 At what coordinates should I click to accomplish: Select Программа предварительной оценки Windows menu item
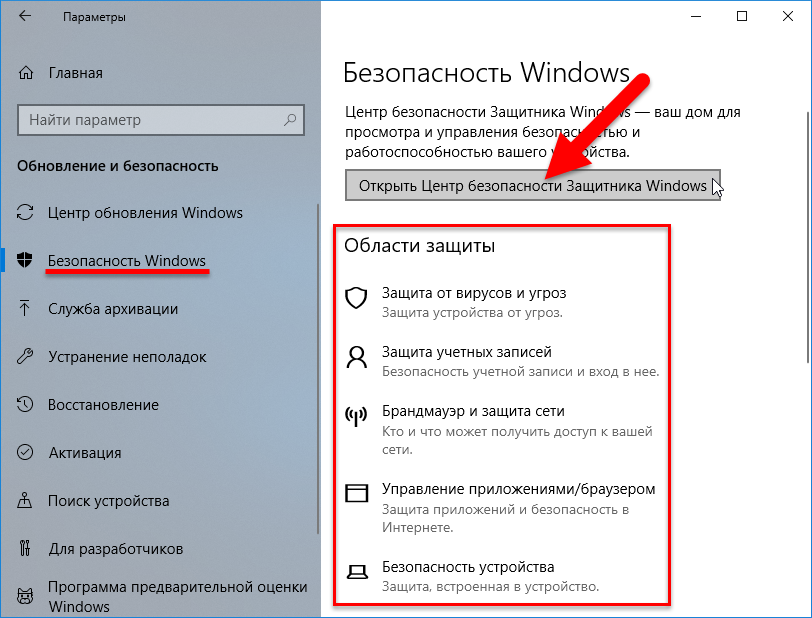[161, 597]
